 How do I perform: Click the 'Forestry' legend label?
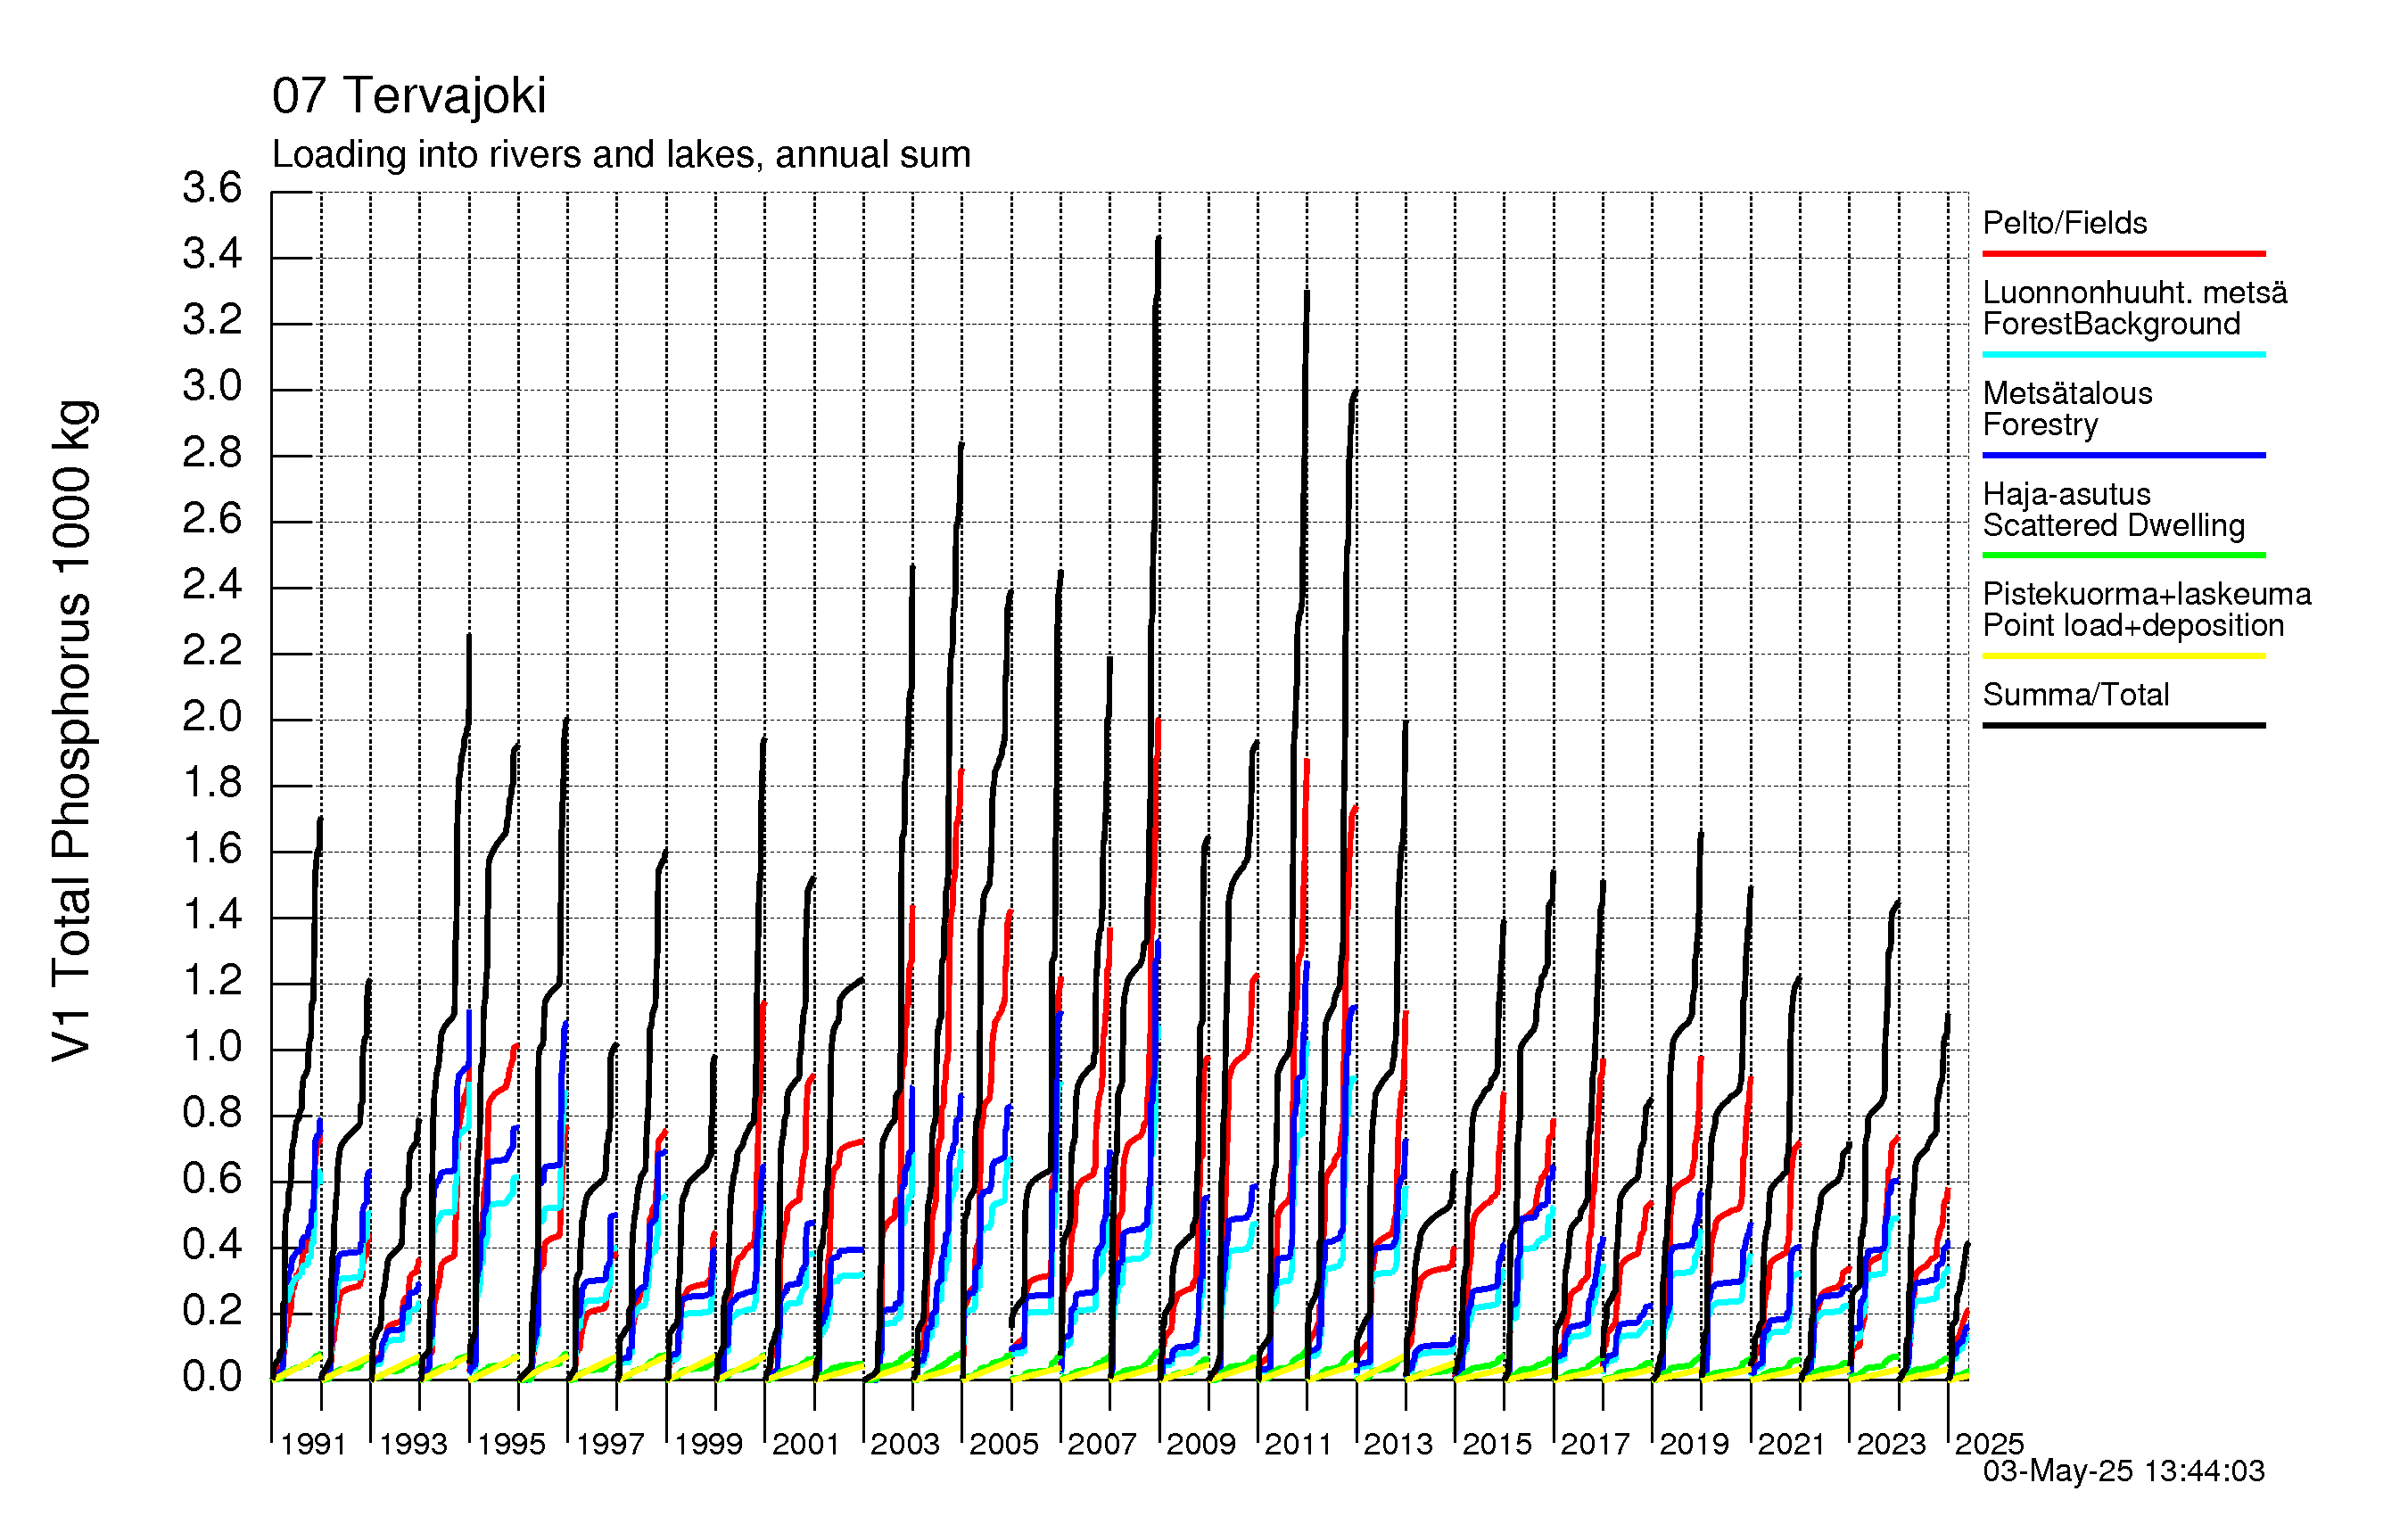pyautogui.click(x=2040, y=425)
